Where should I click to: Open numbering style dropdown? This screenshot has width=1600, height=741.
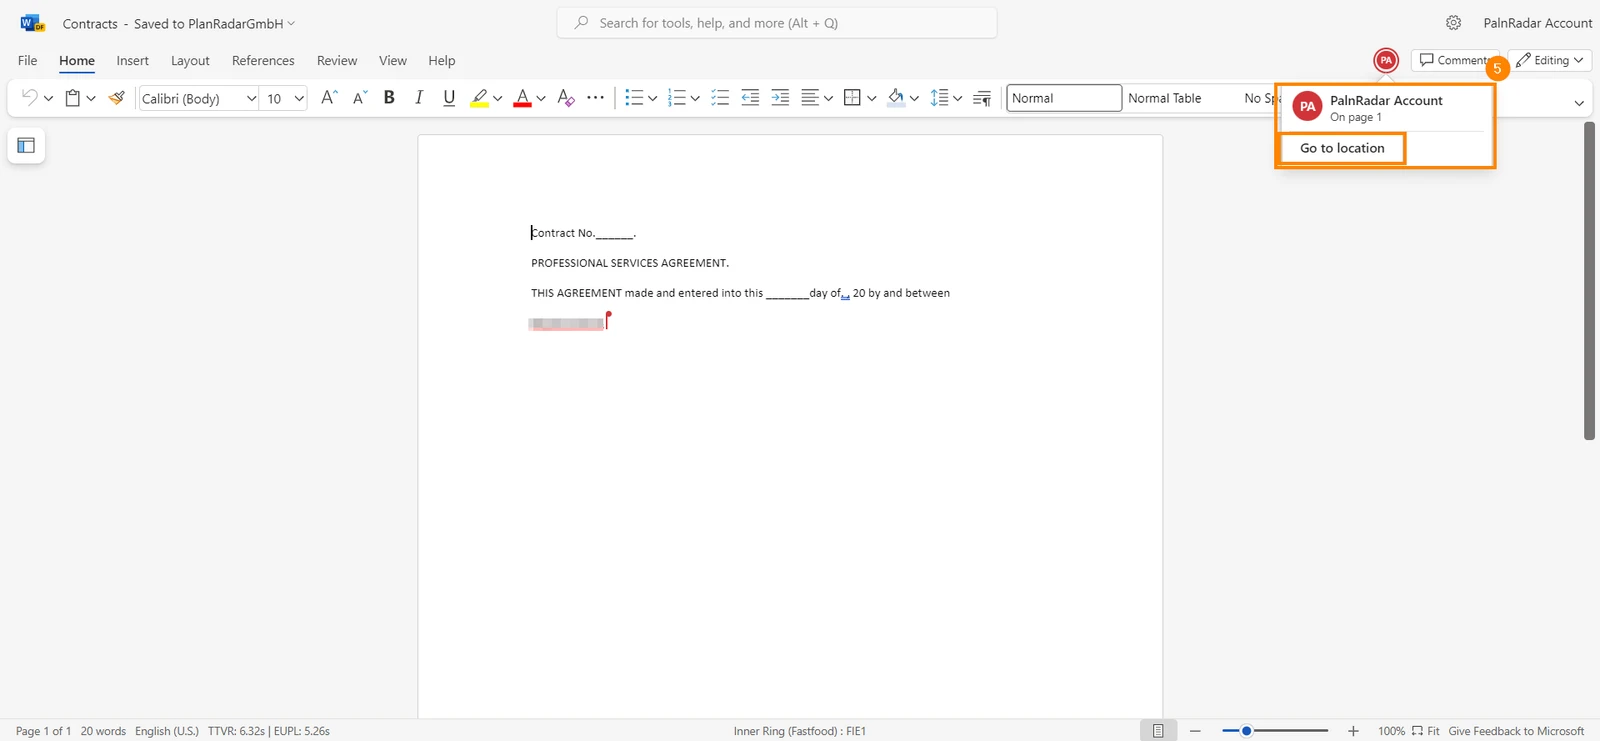point(695,98)
